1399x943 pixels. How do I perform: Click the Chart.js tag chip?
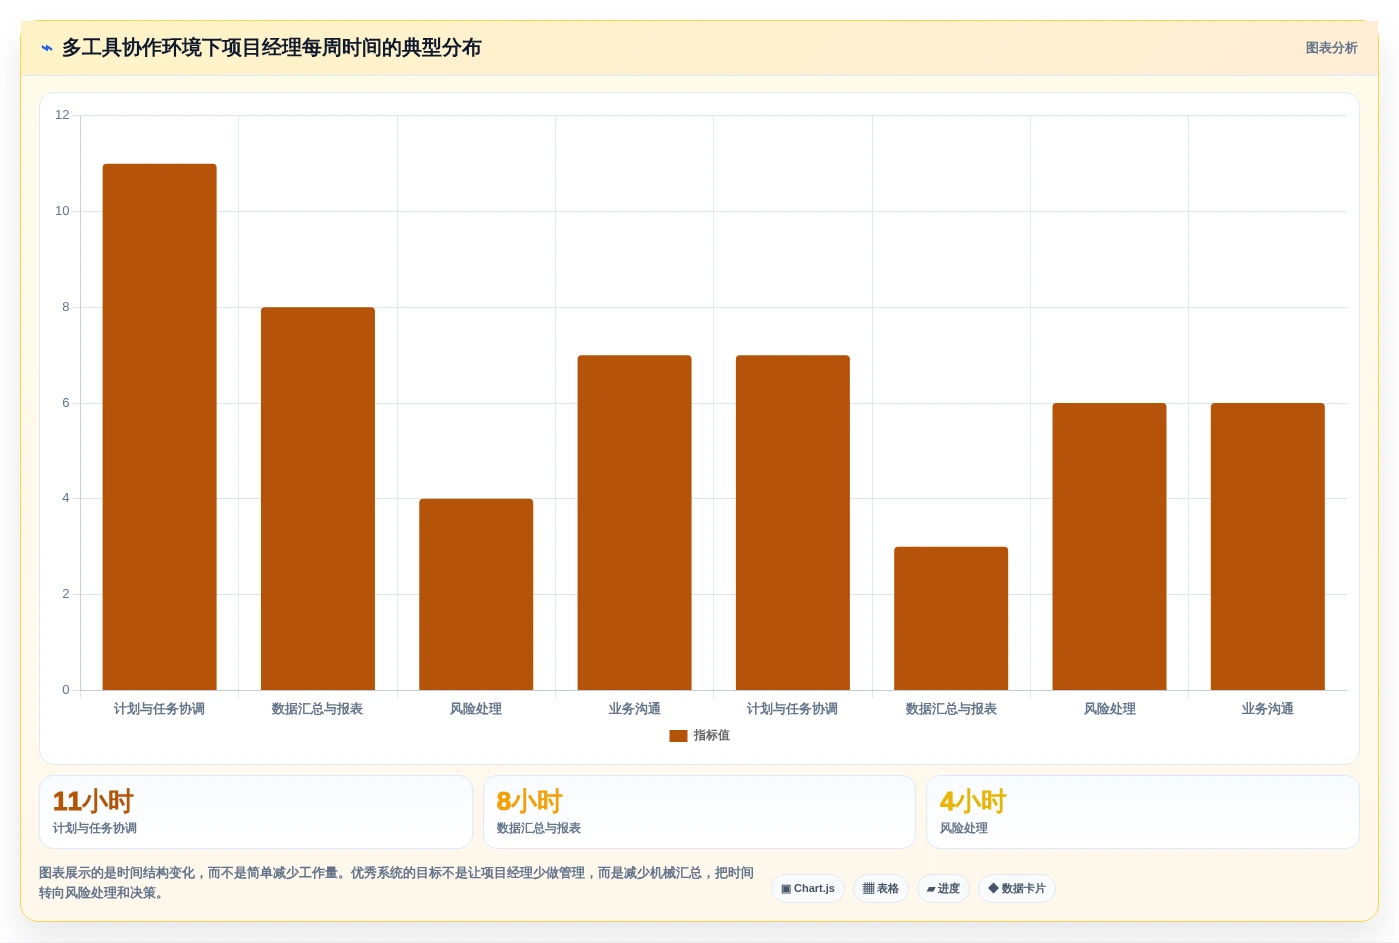tap(808, 888)
